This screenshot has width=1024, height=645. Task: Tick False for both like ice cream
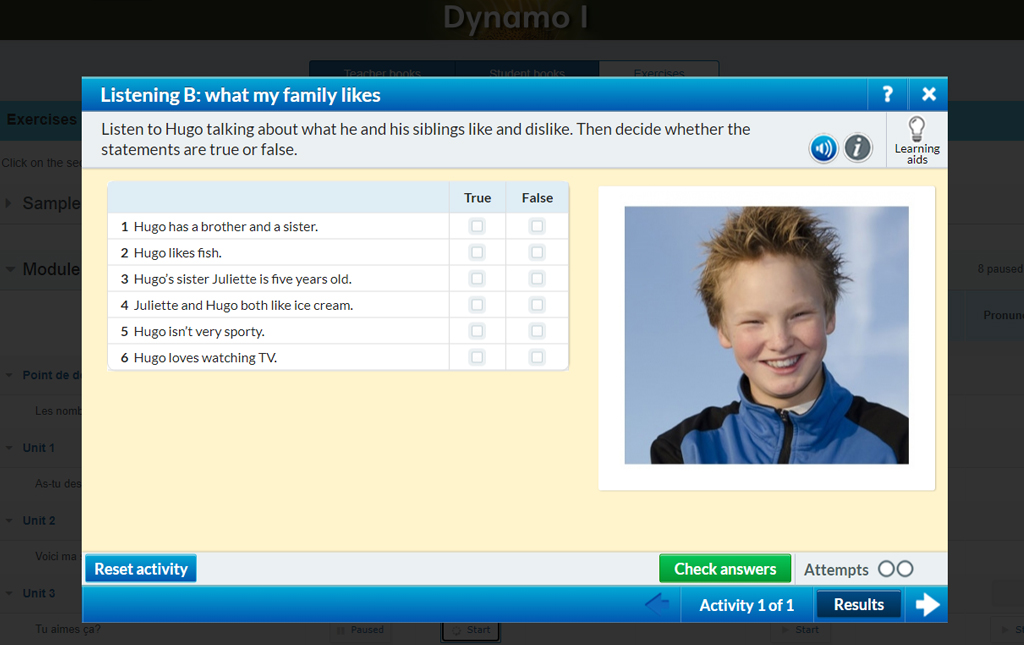coord(537,305)
